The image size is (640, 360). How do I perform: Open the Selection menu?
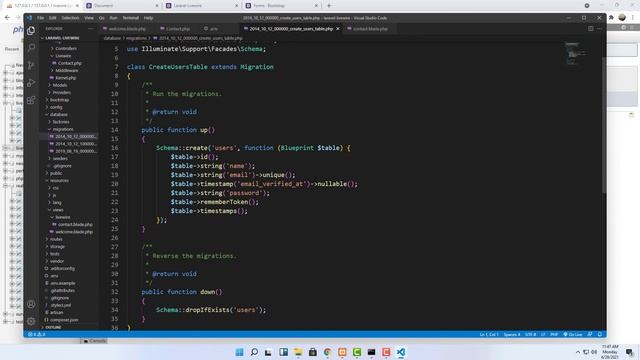coord(70,18)
